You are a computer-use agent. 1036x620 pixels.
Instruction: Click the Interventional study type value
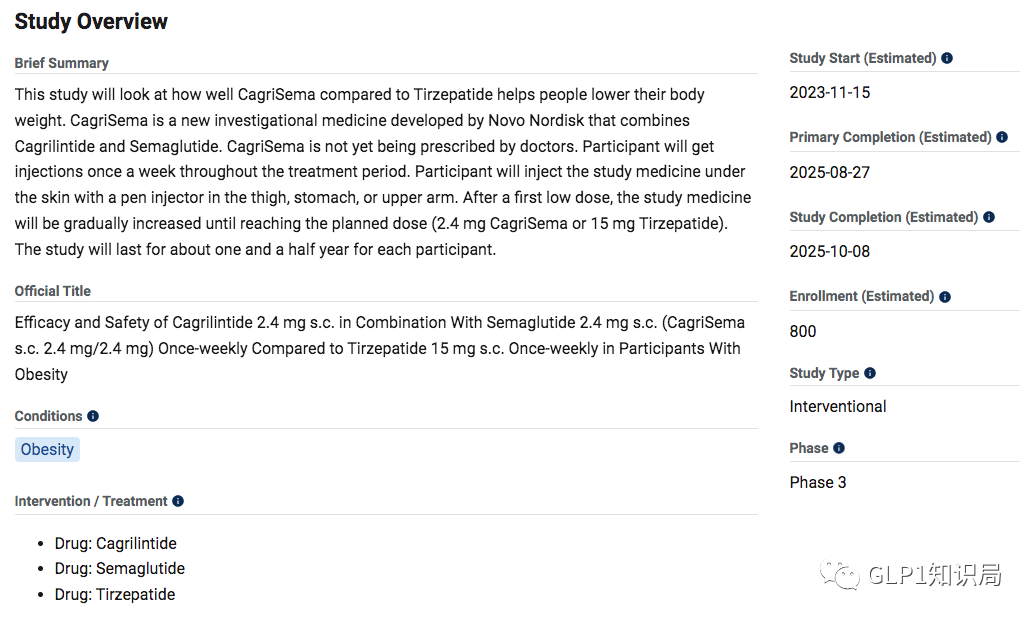837,406
